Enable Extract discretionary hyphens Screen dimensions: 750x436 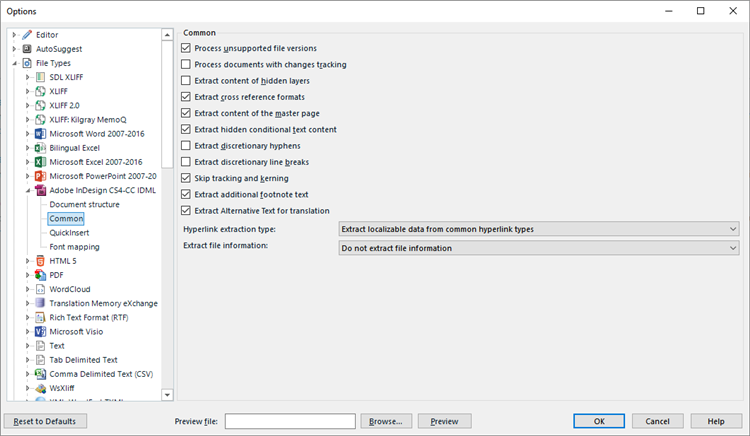pos(186,145)
